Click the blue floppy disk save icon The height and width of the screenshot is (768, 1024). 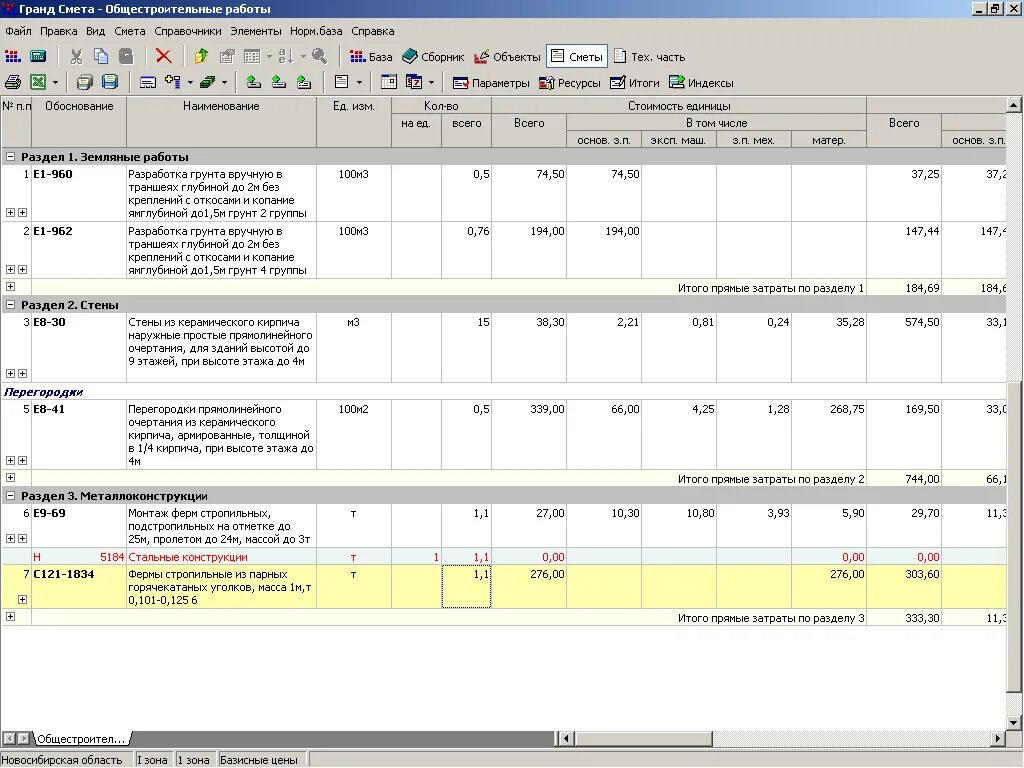click(x=110, y=82)
